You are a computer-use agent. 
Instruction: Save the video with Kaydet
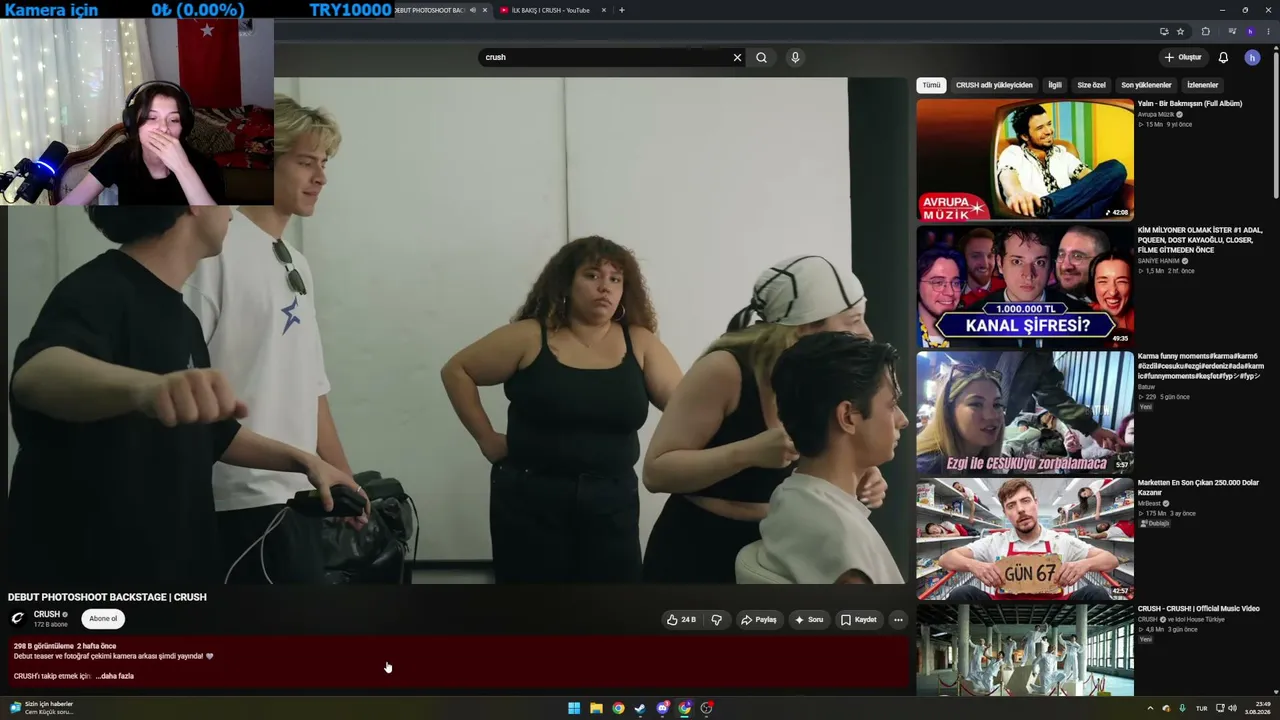859,620
